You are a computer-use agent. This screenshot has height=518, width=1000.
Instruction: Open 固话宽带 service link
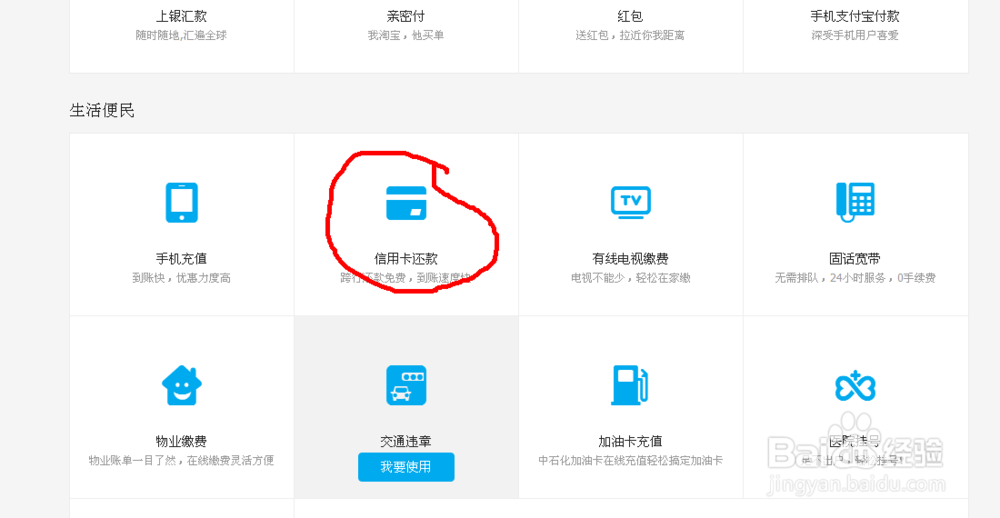coord(855,259)
